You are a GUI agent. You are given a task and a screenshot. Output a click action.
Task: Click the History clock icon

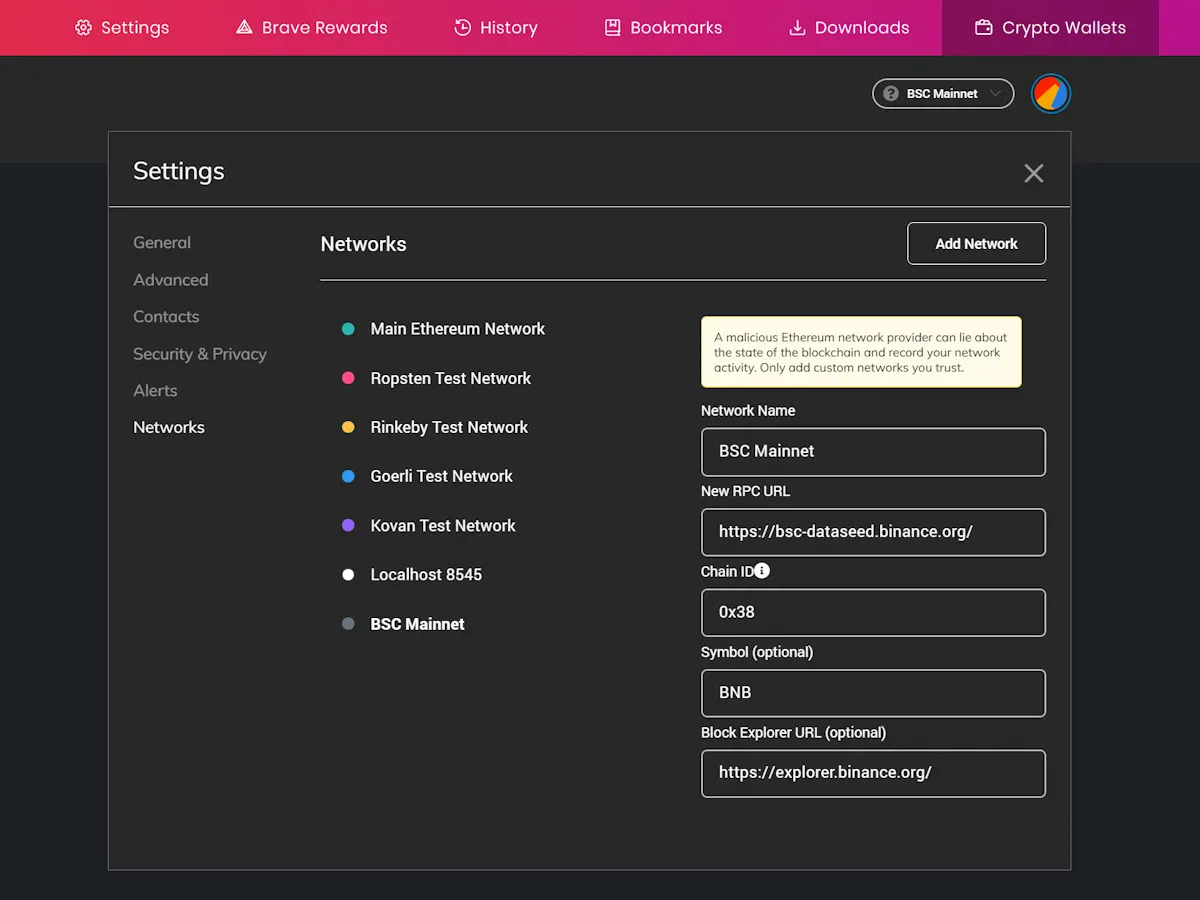pos(462,28)
